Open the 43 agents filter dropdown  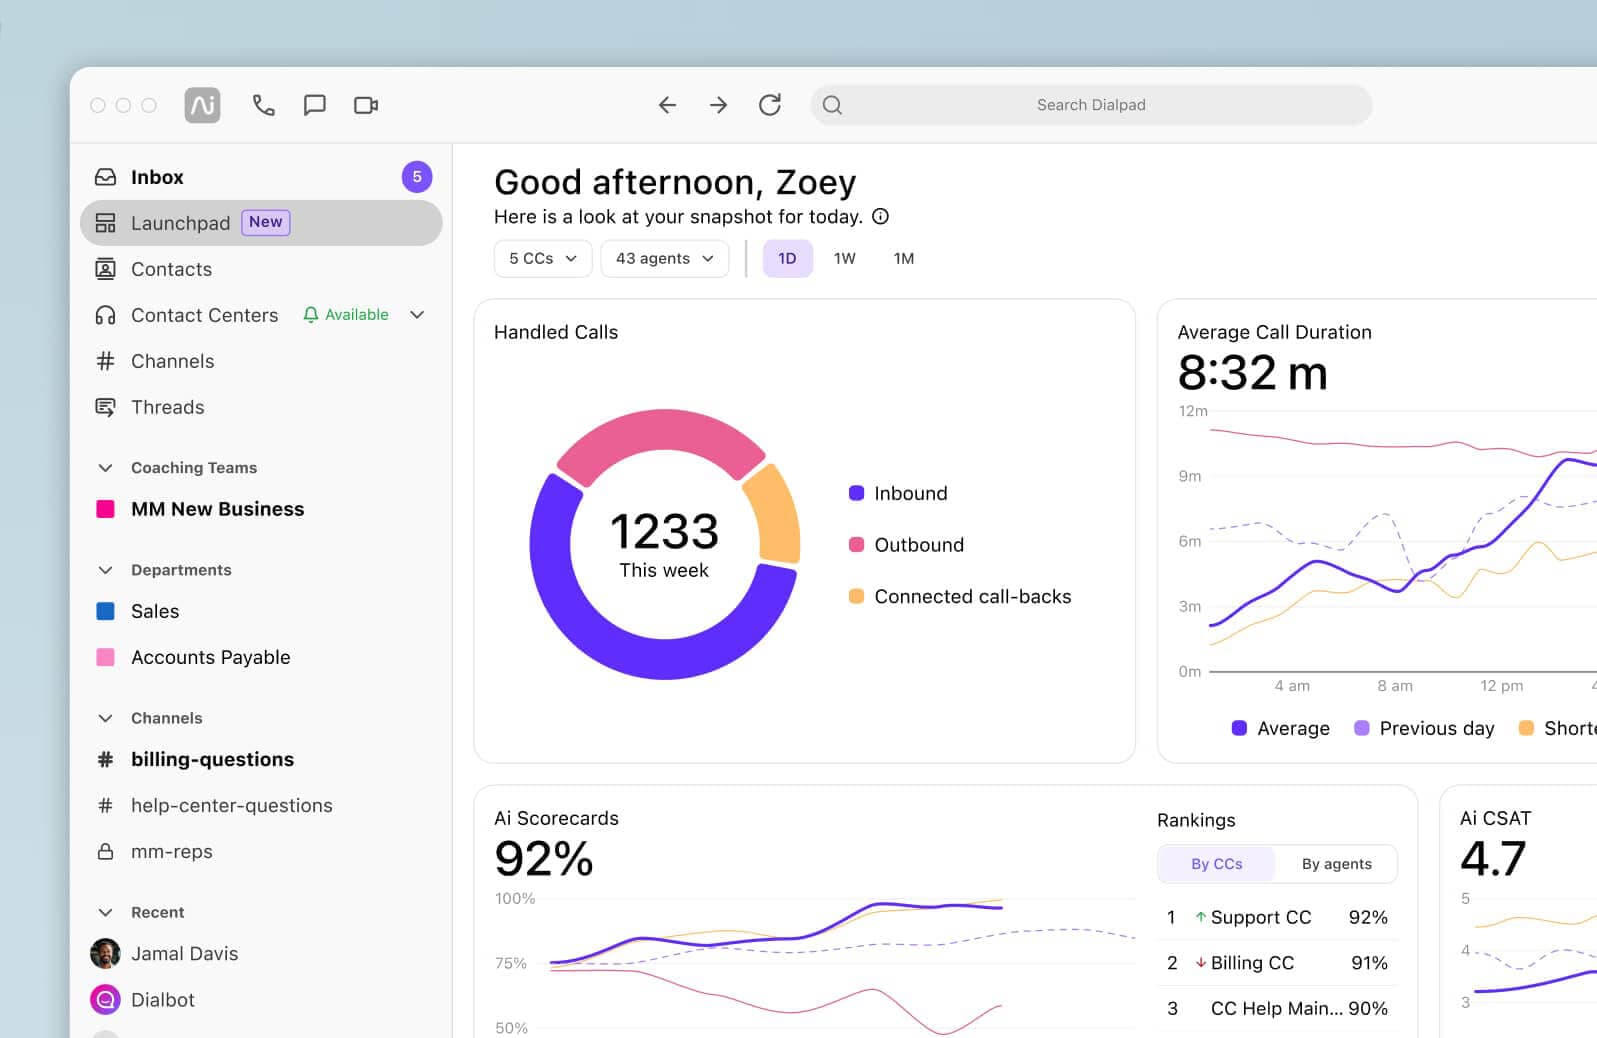tap(664, 258)
